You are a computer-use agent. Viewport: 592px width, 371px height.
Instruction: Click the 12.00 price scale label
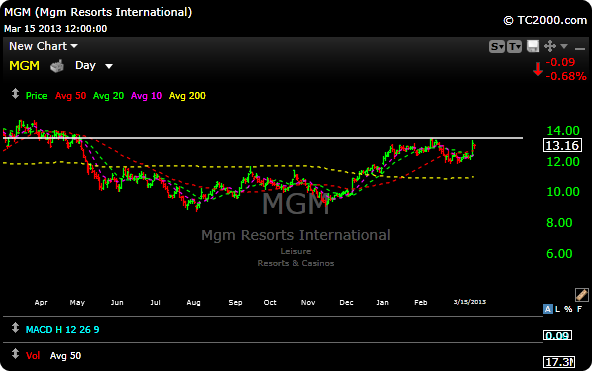point(563,162)
